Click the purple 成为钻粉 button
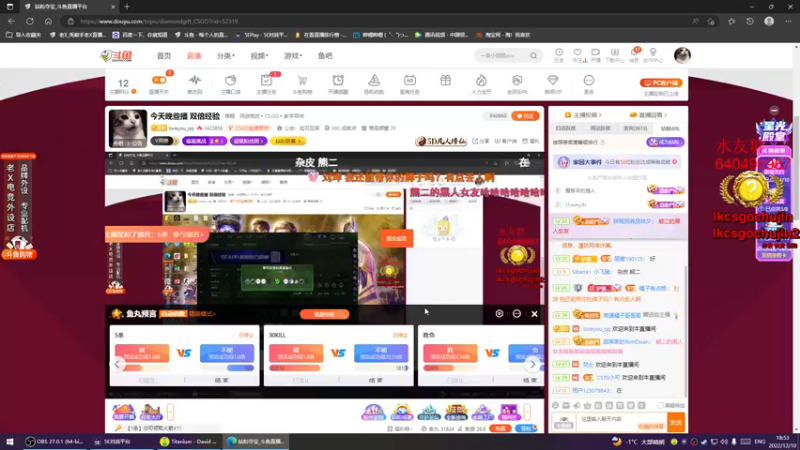 665,142
